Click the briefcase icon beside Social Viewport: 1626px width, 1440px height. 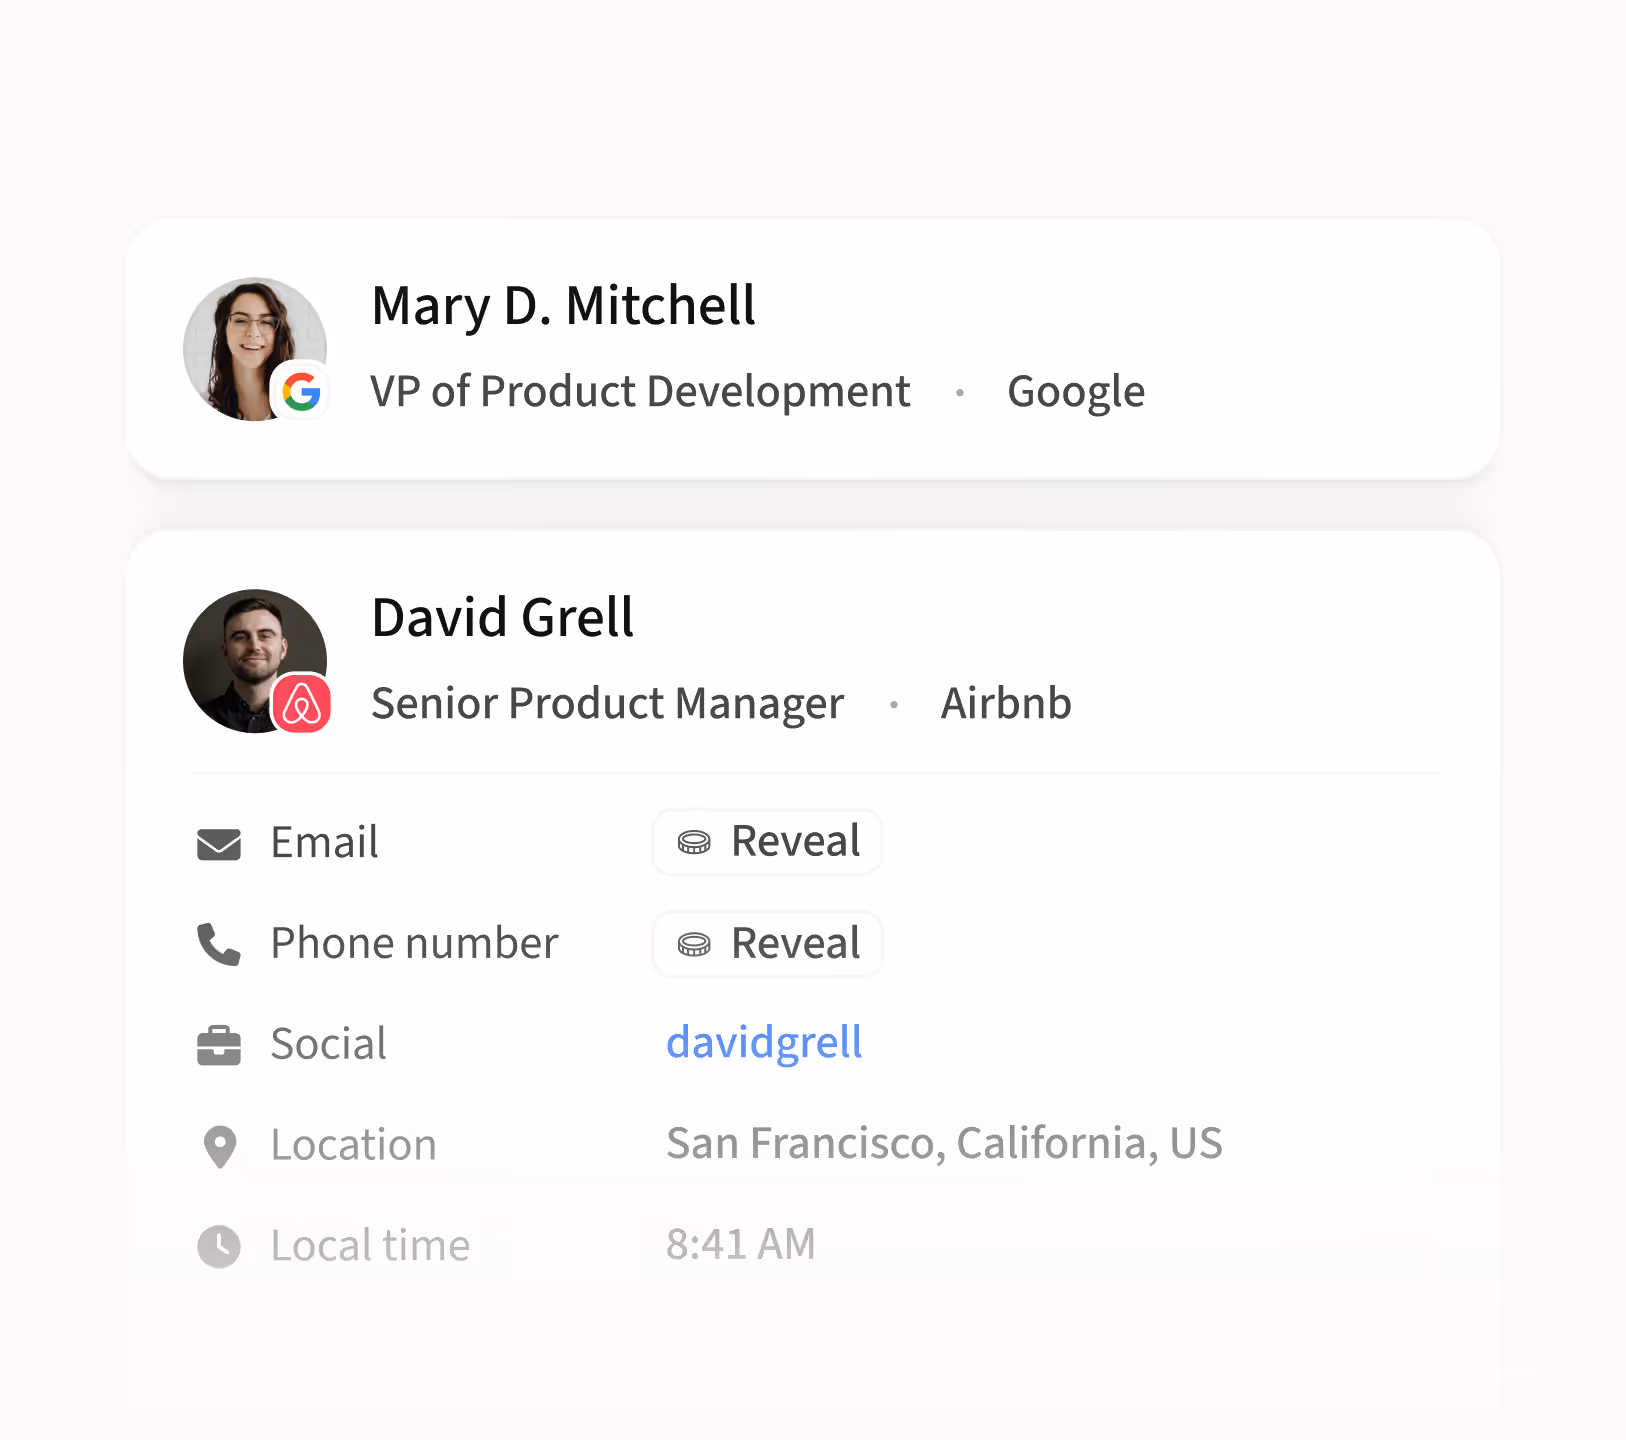[219, 1045]
